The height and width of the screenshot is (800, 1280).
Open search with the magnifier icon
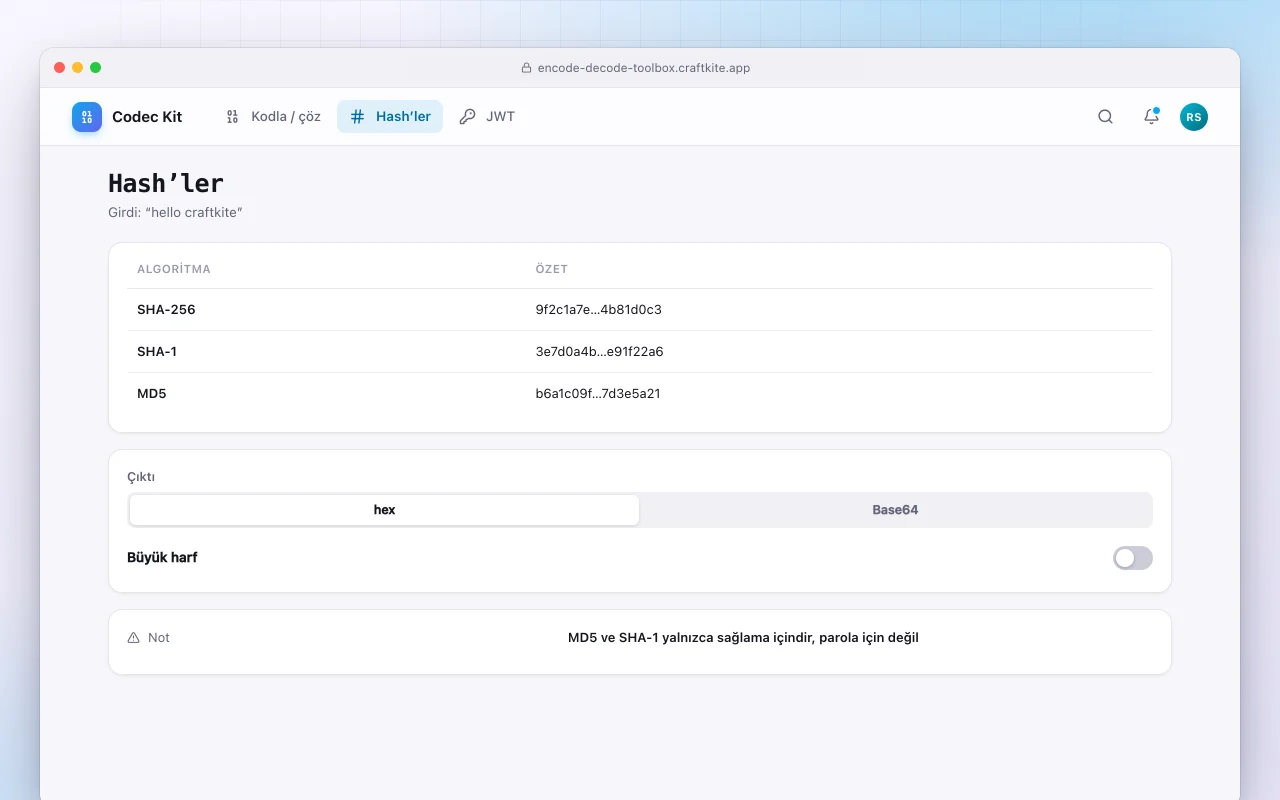[1105, 117]
